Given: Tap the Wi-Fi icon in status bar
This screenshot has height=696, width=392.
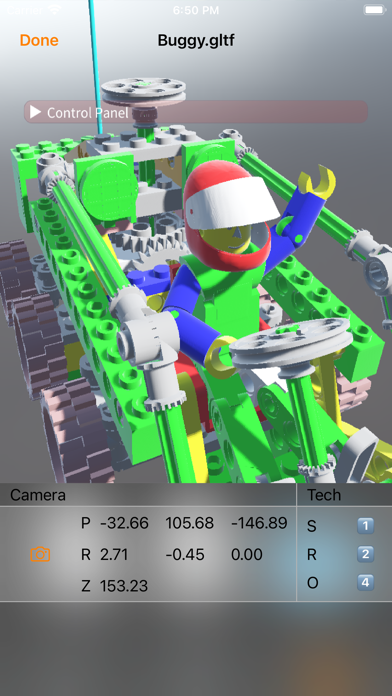Looking at the screenshot, I should [55, 9].
